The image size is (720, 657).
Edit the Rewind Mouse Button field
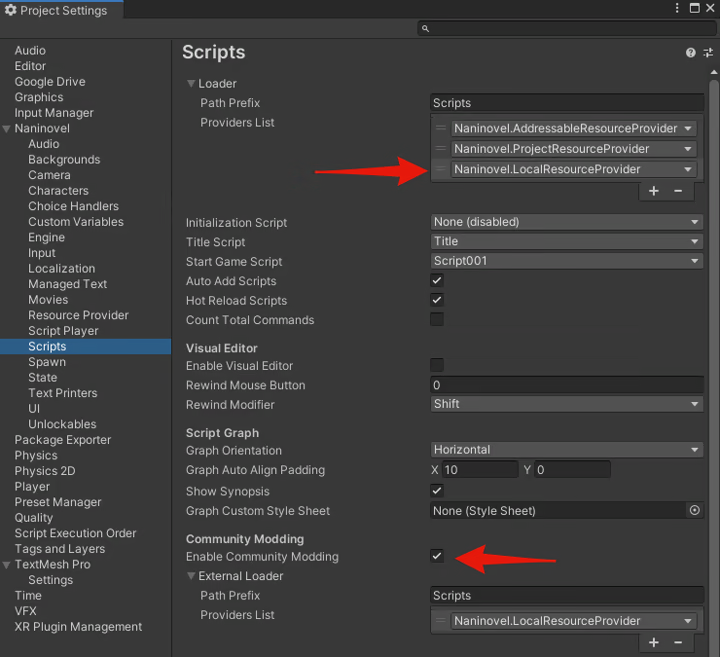pos(567,385)
